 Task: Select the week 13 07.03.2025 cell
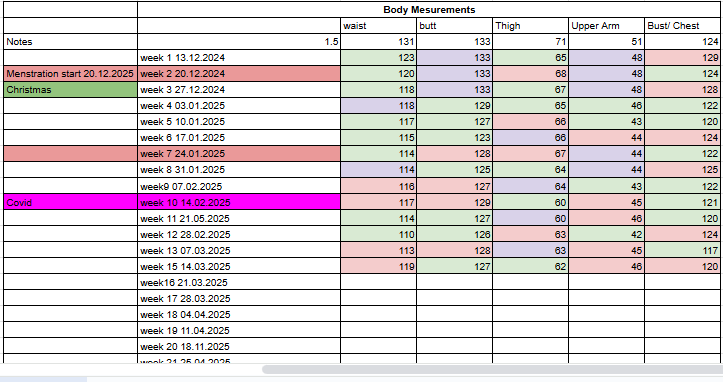[x=239, y=251]
